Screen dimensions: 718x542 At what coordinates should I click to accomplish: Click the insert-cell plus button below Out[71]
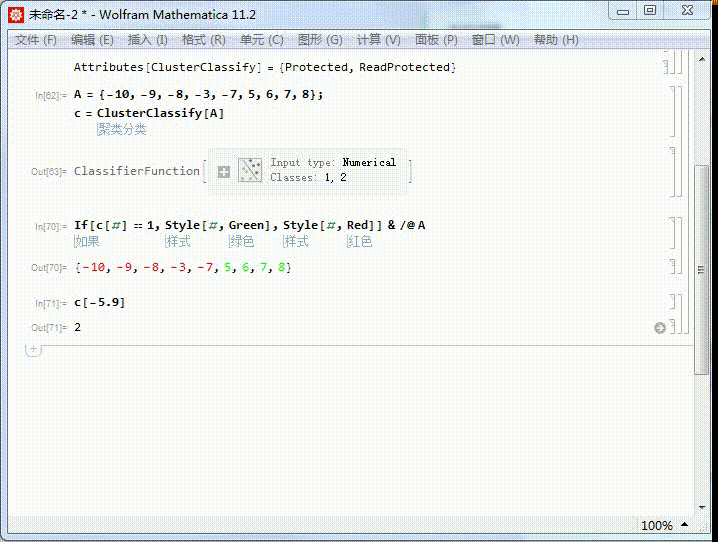(x=33, y=349)
